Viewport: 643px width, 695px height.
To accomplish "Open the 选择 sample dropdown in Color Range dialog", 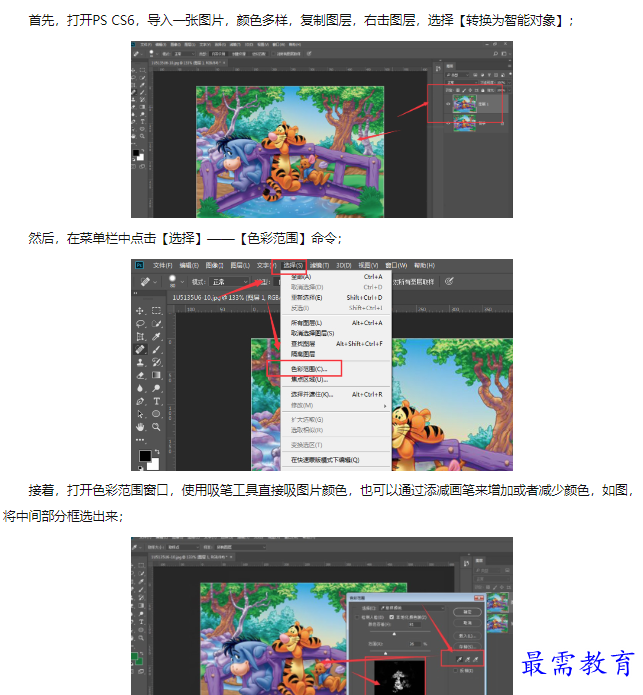I will (x=411, y=608).
